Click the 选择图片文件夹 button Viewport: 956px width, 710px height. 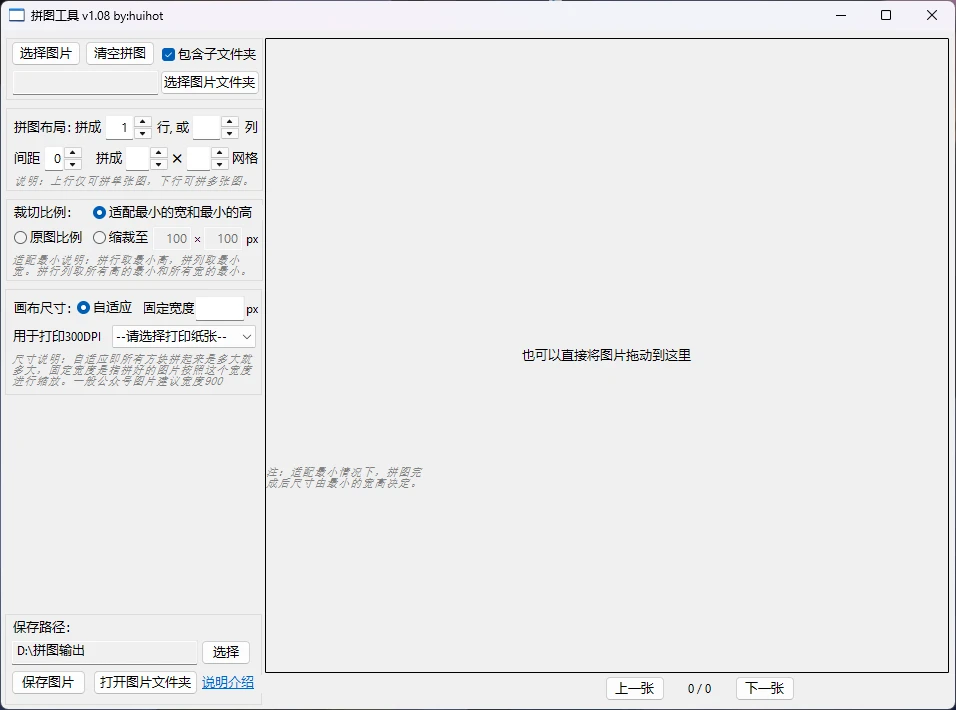210,83
